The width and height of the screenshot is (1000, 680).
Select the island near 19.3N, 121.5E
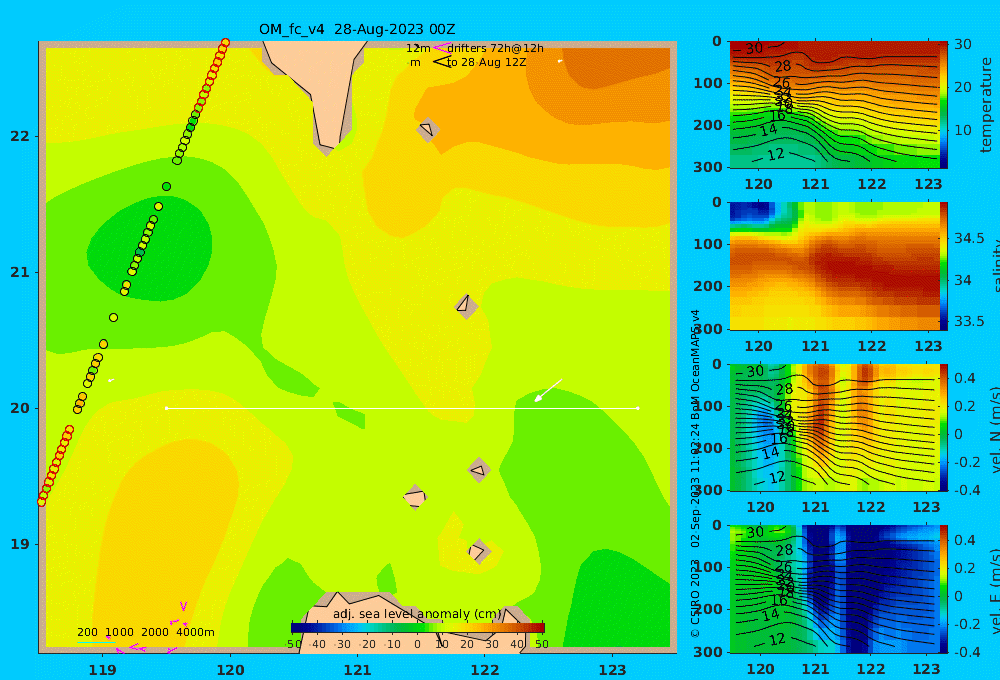point(415,497)
